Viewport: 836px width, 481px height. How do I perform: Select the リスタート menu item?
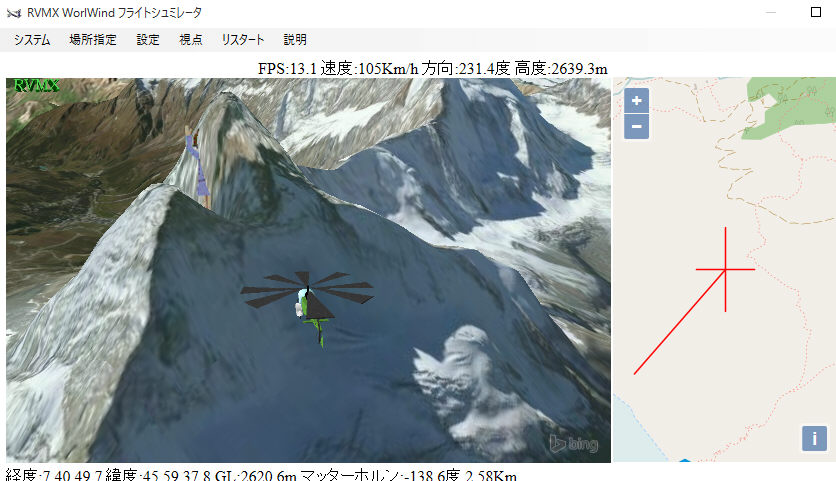click(243, 39)
